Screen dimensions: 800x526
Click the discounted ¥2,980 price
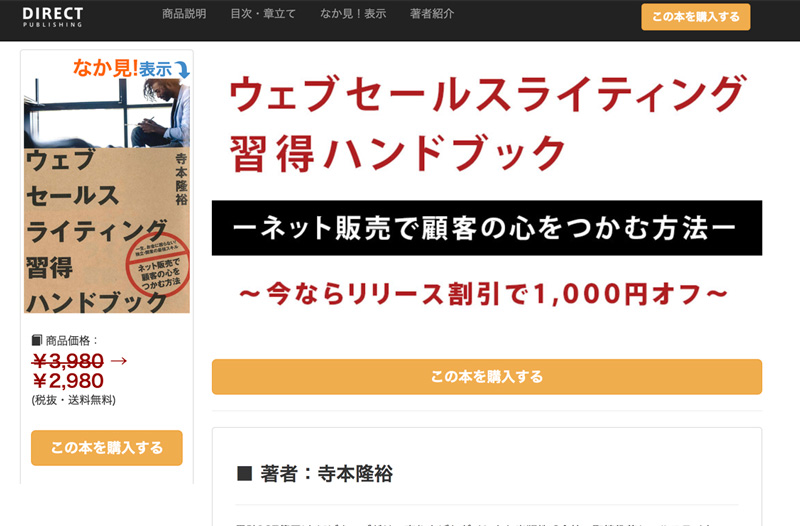click(67, 381)
